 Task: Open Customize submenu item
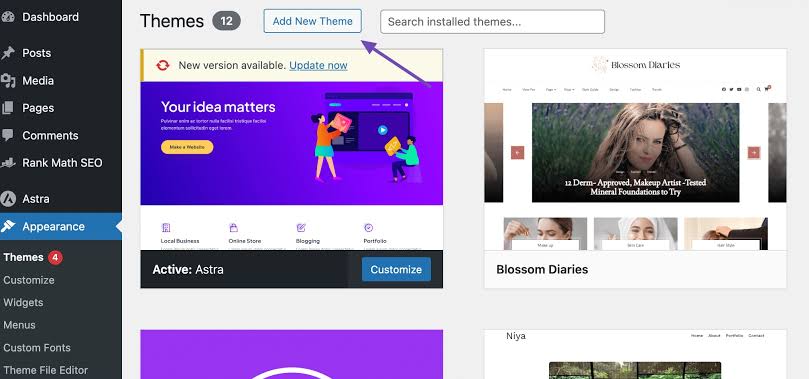(x=29, y=280)
